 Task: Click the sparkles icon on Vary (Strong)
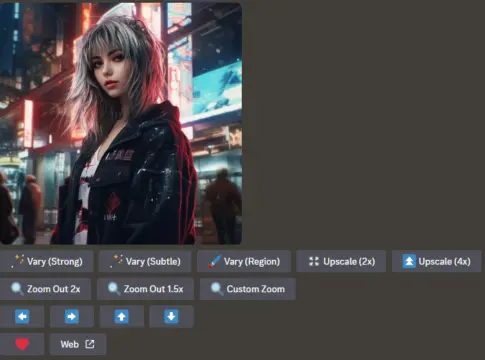[x=17, y=261]
